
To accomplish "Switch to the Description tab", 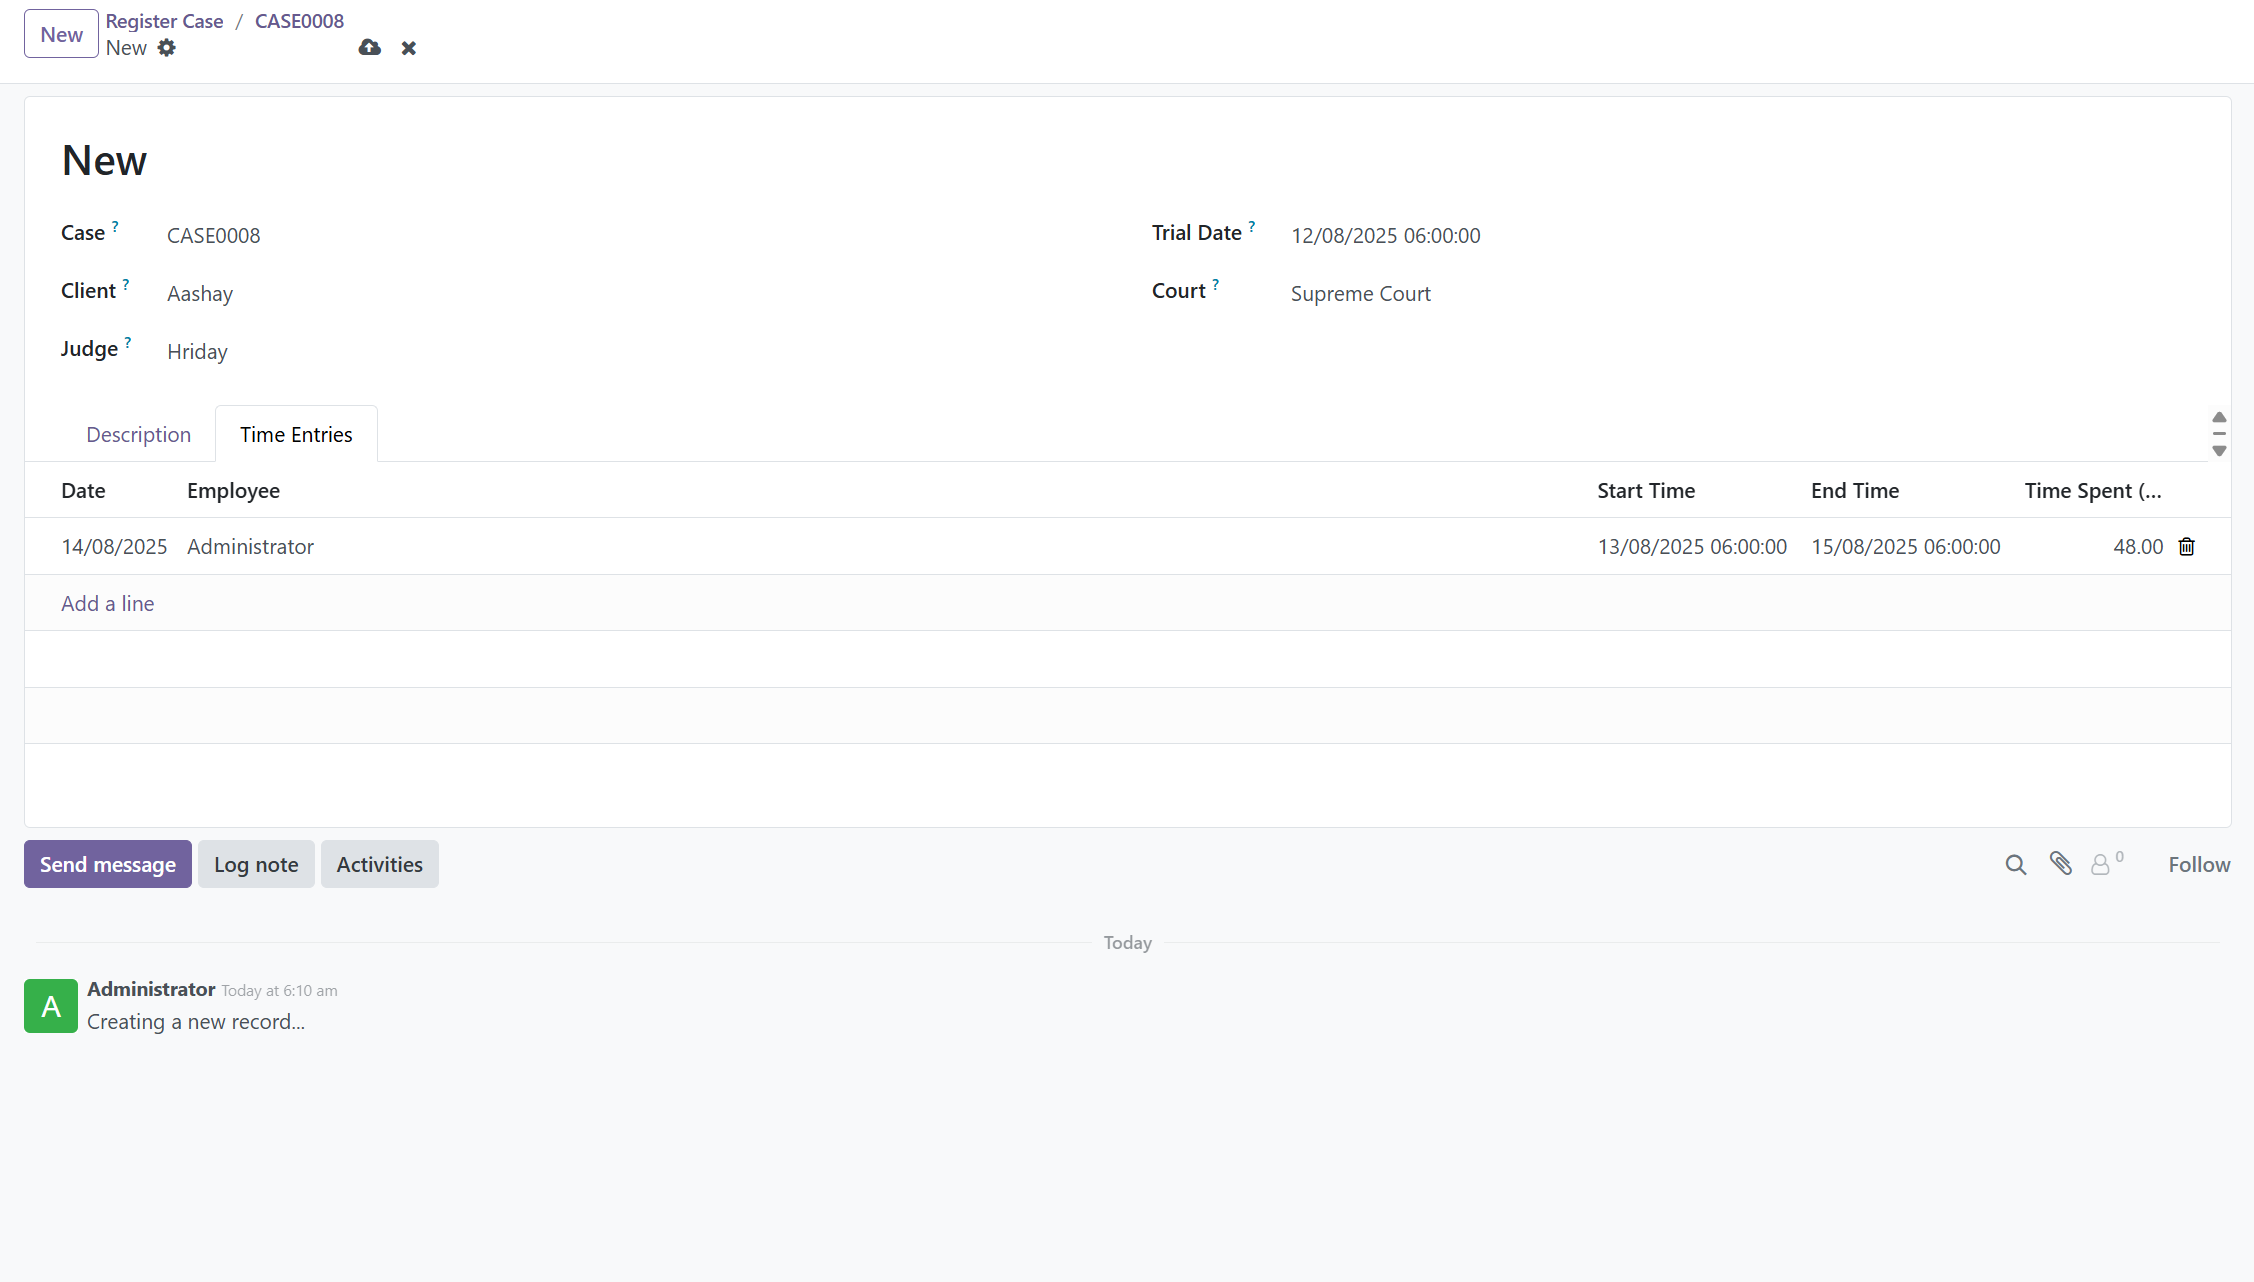I will [139, 434].
